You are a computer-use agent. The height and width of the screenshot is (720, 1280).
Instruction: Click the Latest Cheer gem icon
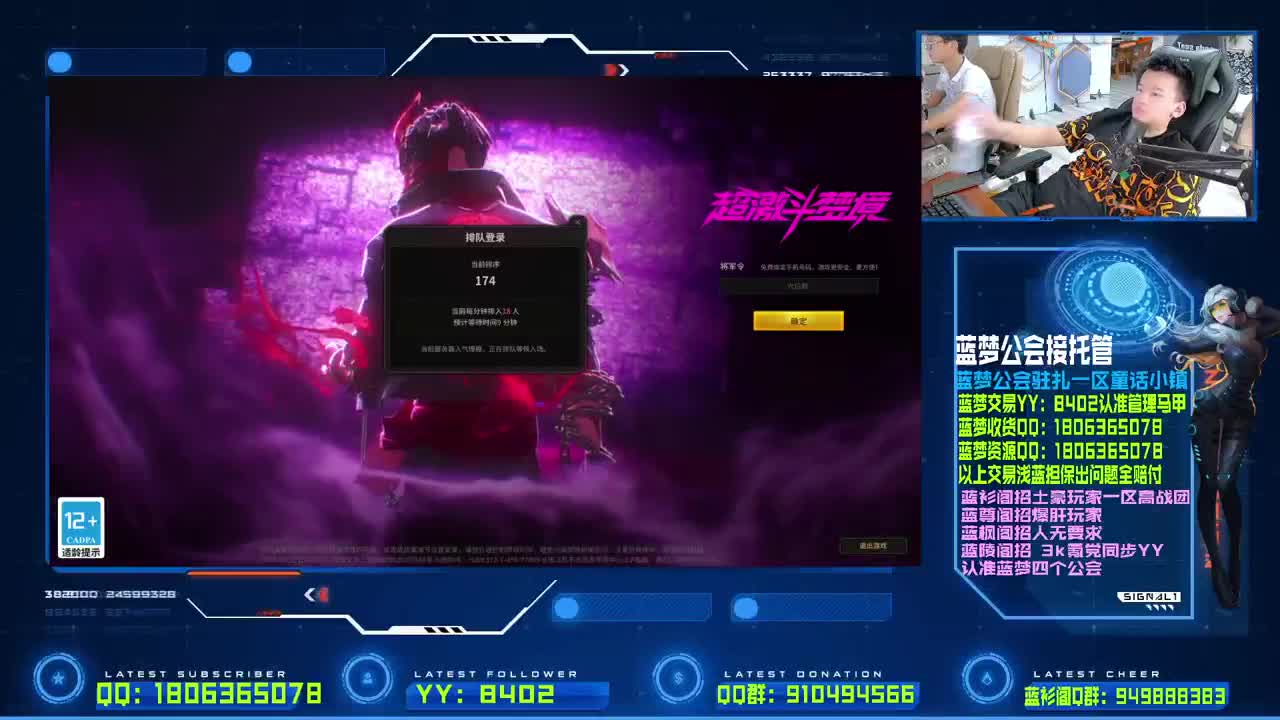[987, 679]
